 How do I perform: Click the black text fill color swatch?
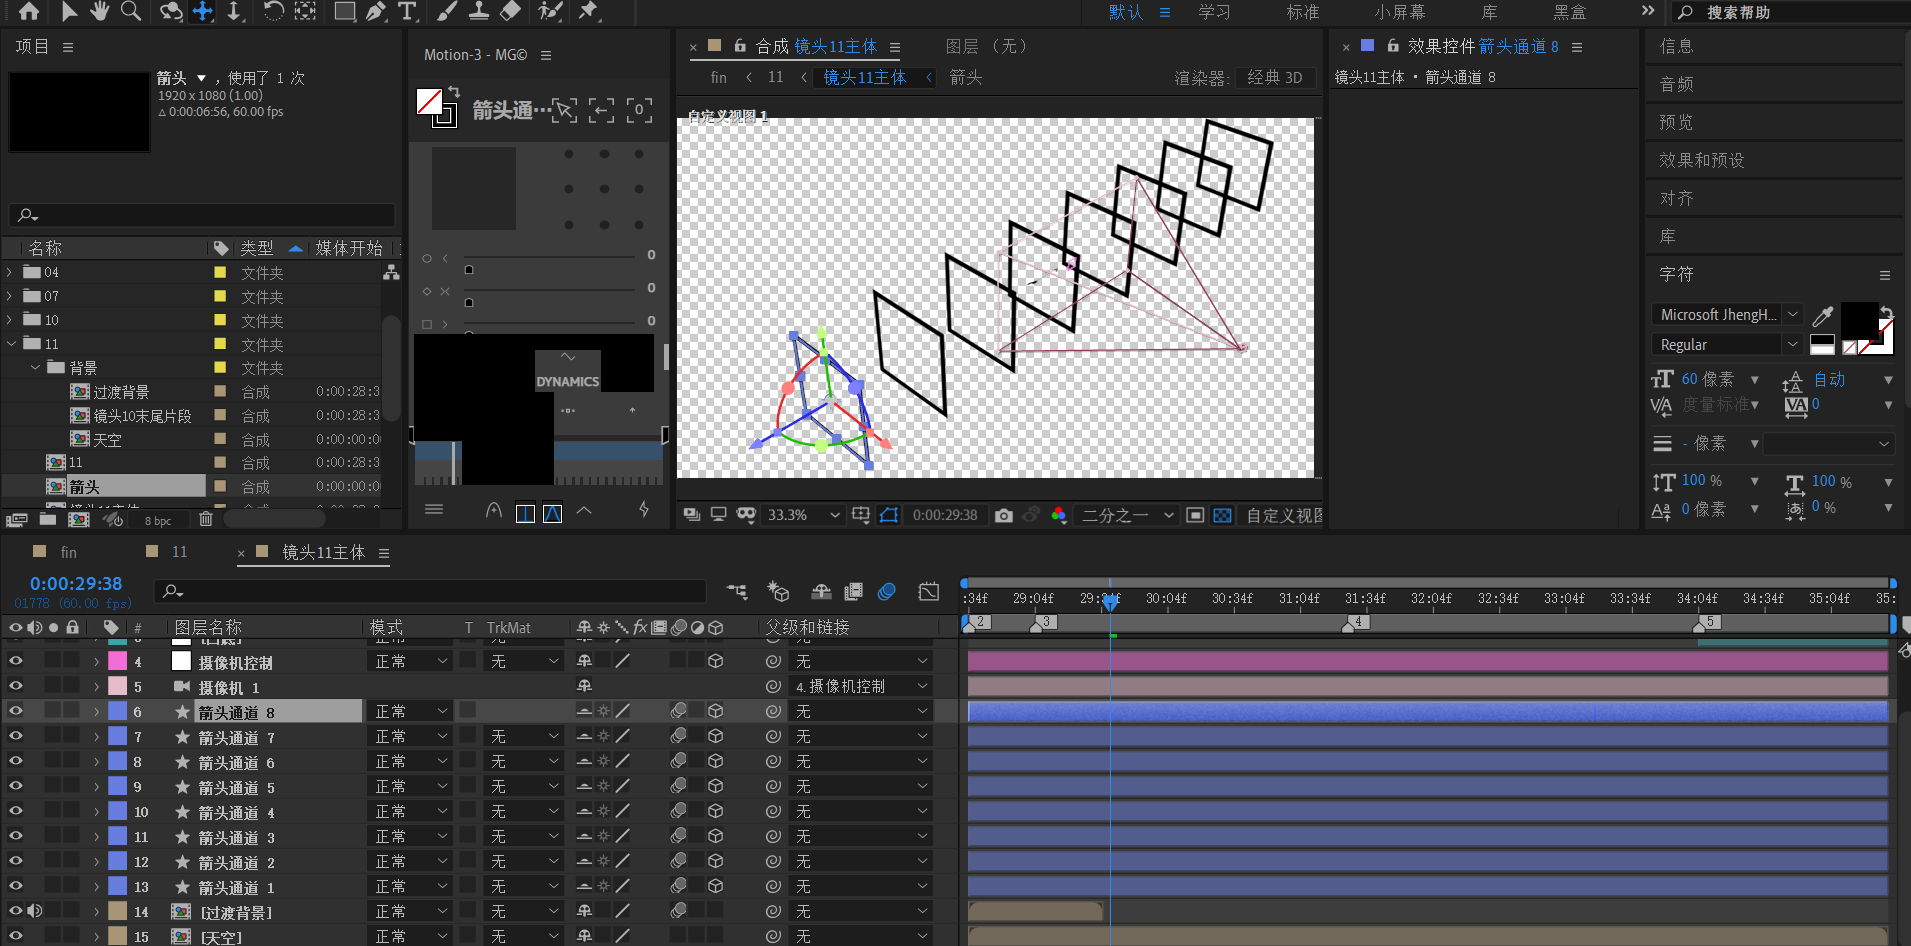click(x=1860, y=320)
